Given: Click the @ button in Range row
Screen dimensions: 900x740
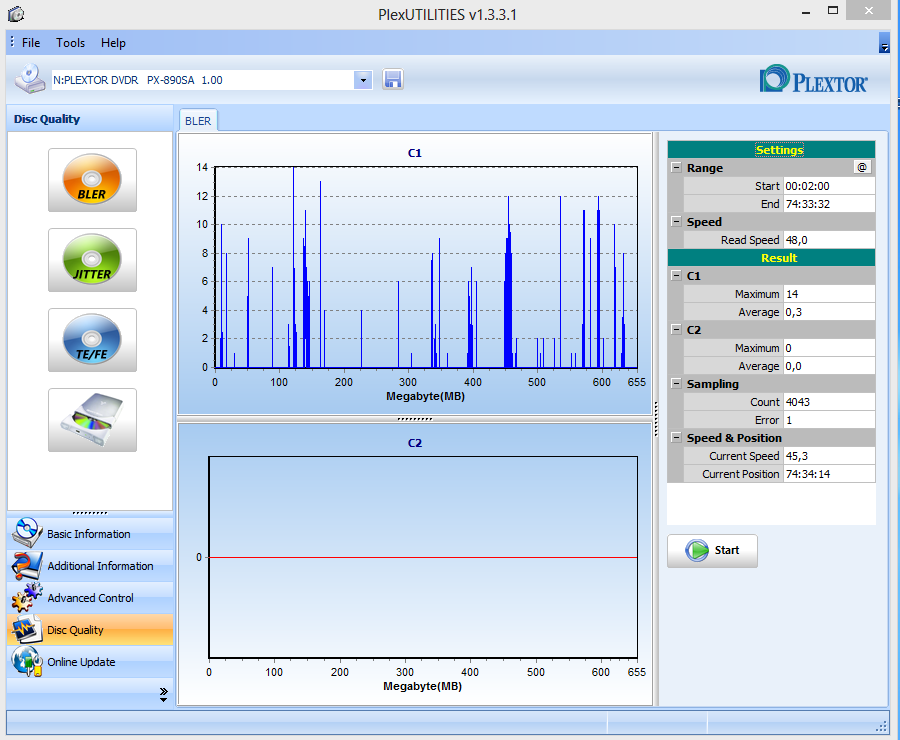Looking at the screenshot, I should [862, 167].
